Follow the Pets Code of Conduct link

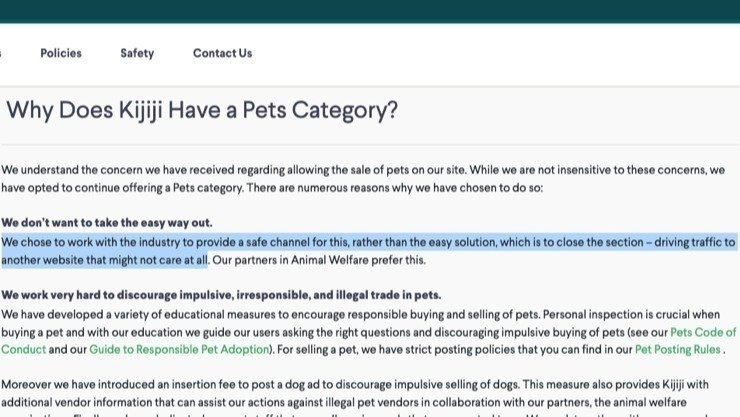click(703, 332)
